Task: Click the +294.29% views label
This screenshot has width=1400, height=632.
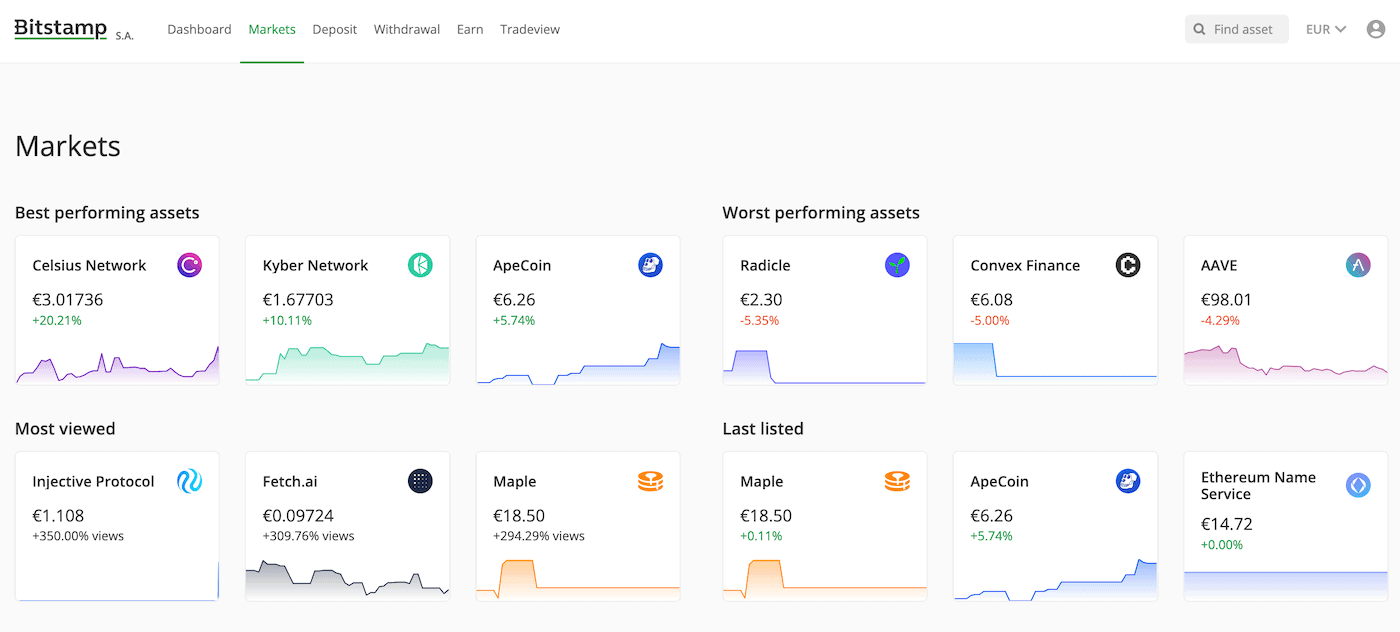Action: point(539,536)
